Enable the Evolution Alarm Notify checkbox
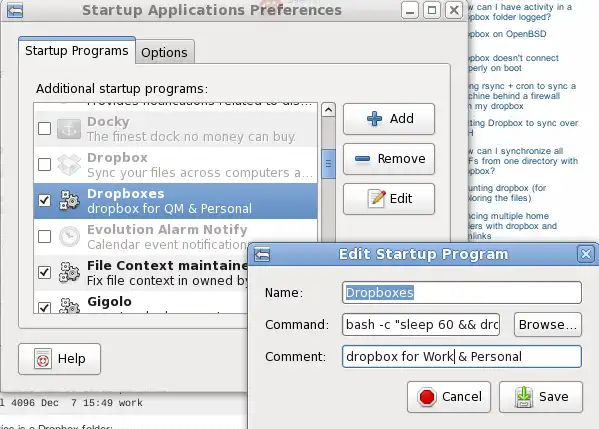Image resolution: width=599 pixels, height=429 pixels. 44,236
